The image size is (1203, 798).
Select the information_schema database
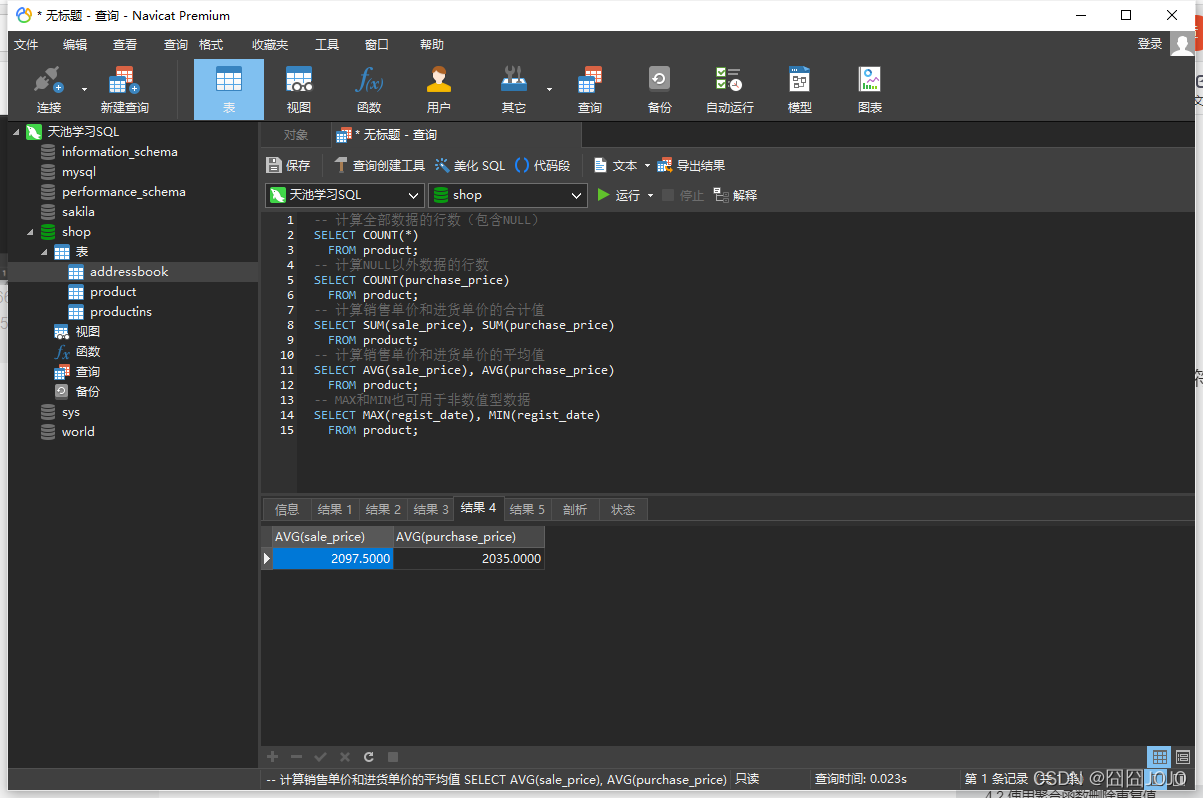tap(119, 152)
